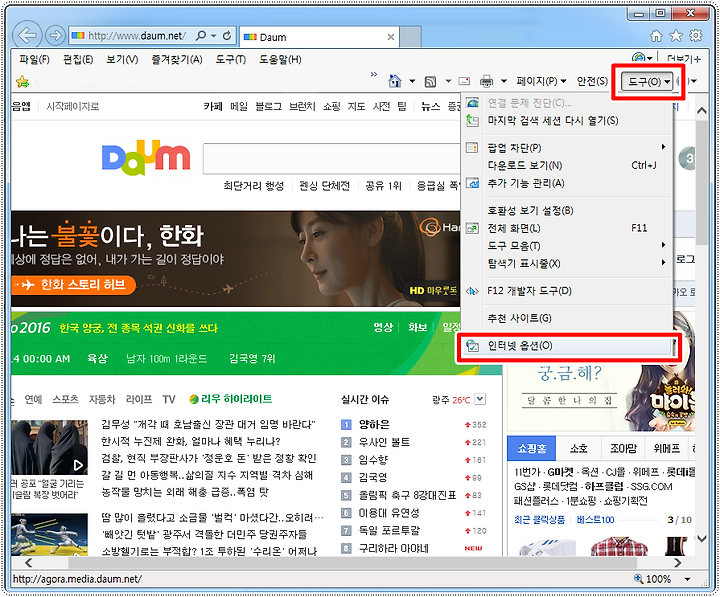
Task: Click the new tab button
Action: click(411, 37)
